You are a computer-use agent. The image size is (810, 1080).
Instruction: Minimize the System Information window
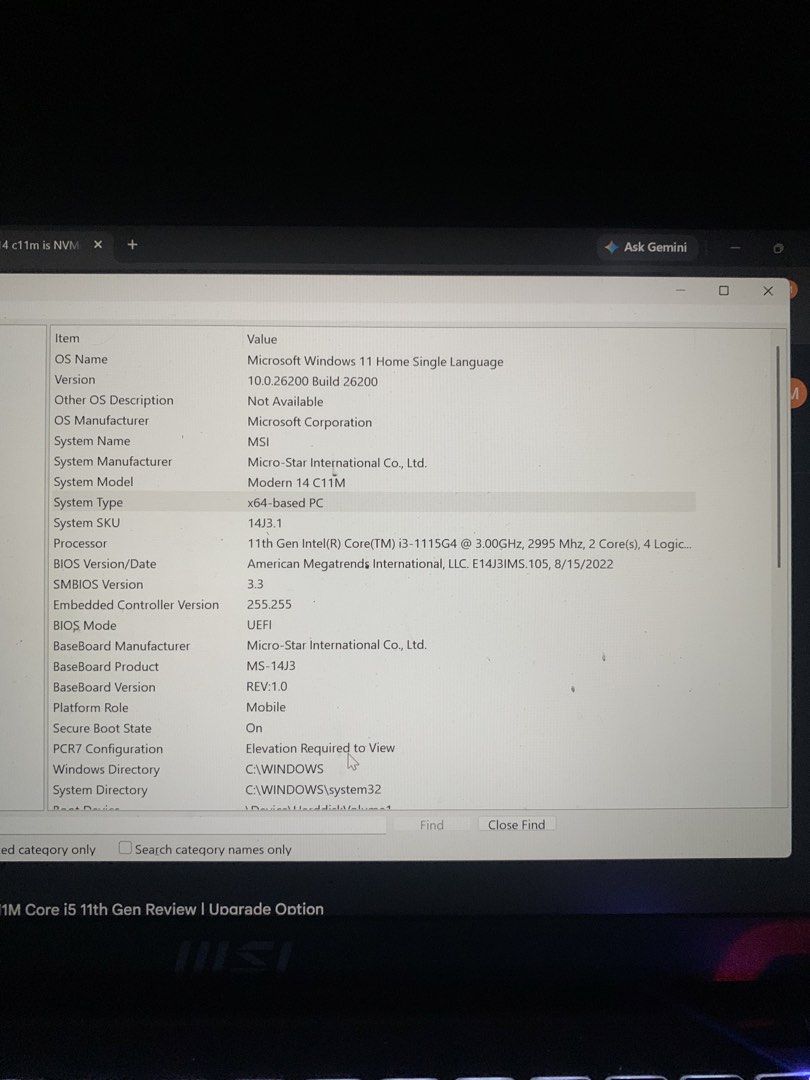[x=681, y=291]
